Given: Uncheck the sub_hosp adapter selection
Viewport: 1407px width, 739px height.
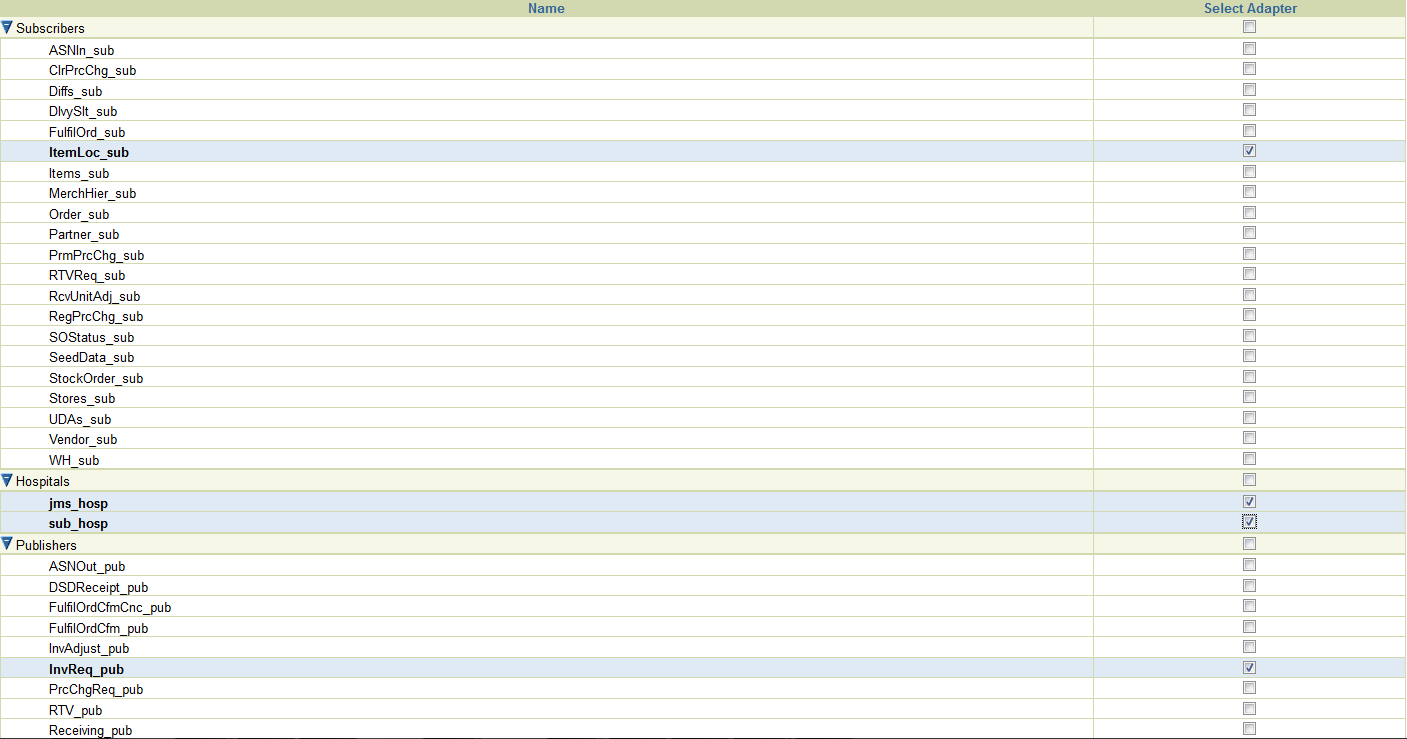Looking at the screenshot, I should pos(1249,521).
